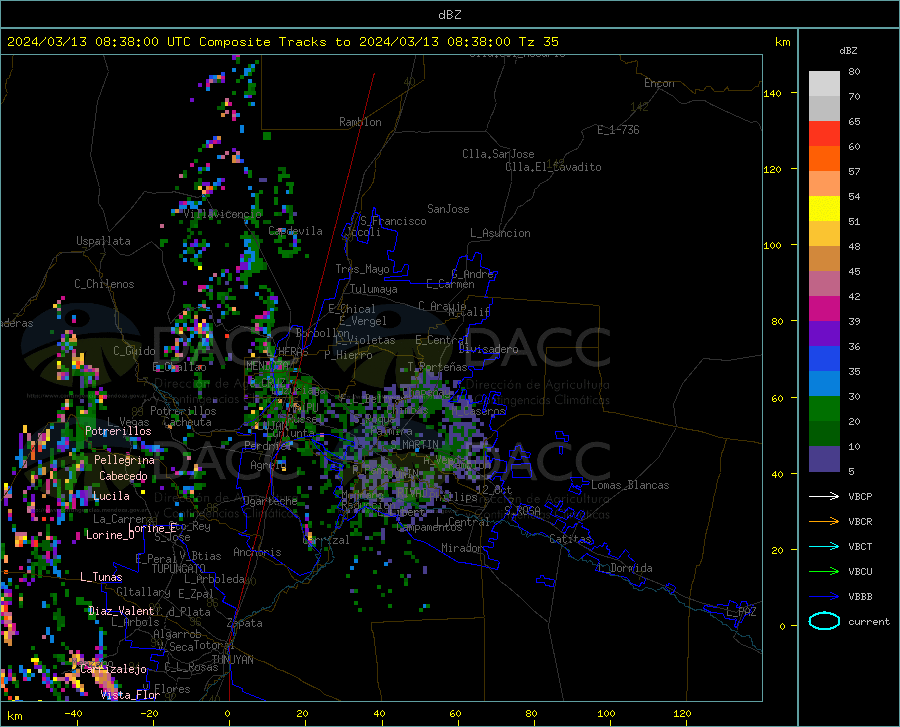This screenshot has height=727, width=900.
Task: Click the 'dBZ' legend heading
Action: (x=848, y=50)
